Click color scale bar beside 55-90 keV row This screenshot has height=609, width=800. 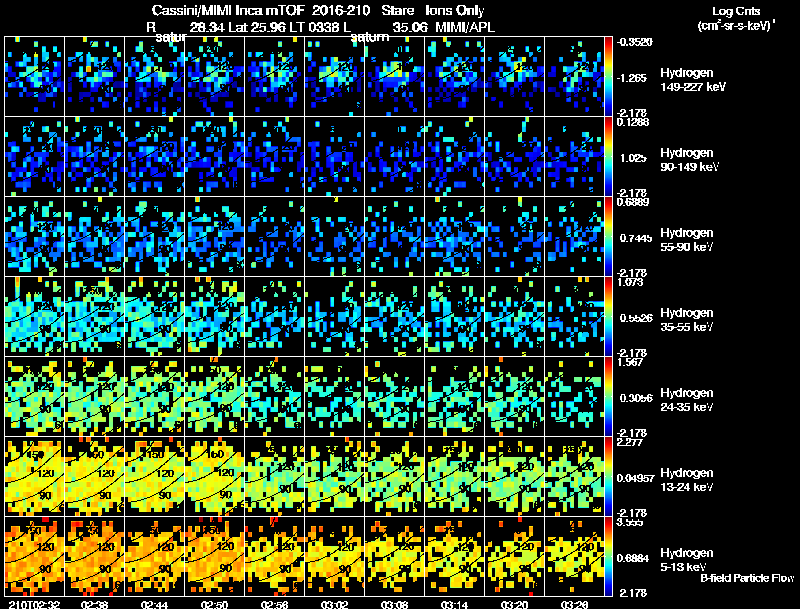click(608, 237)
